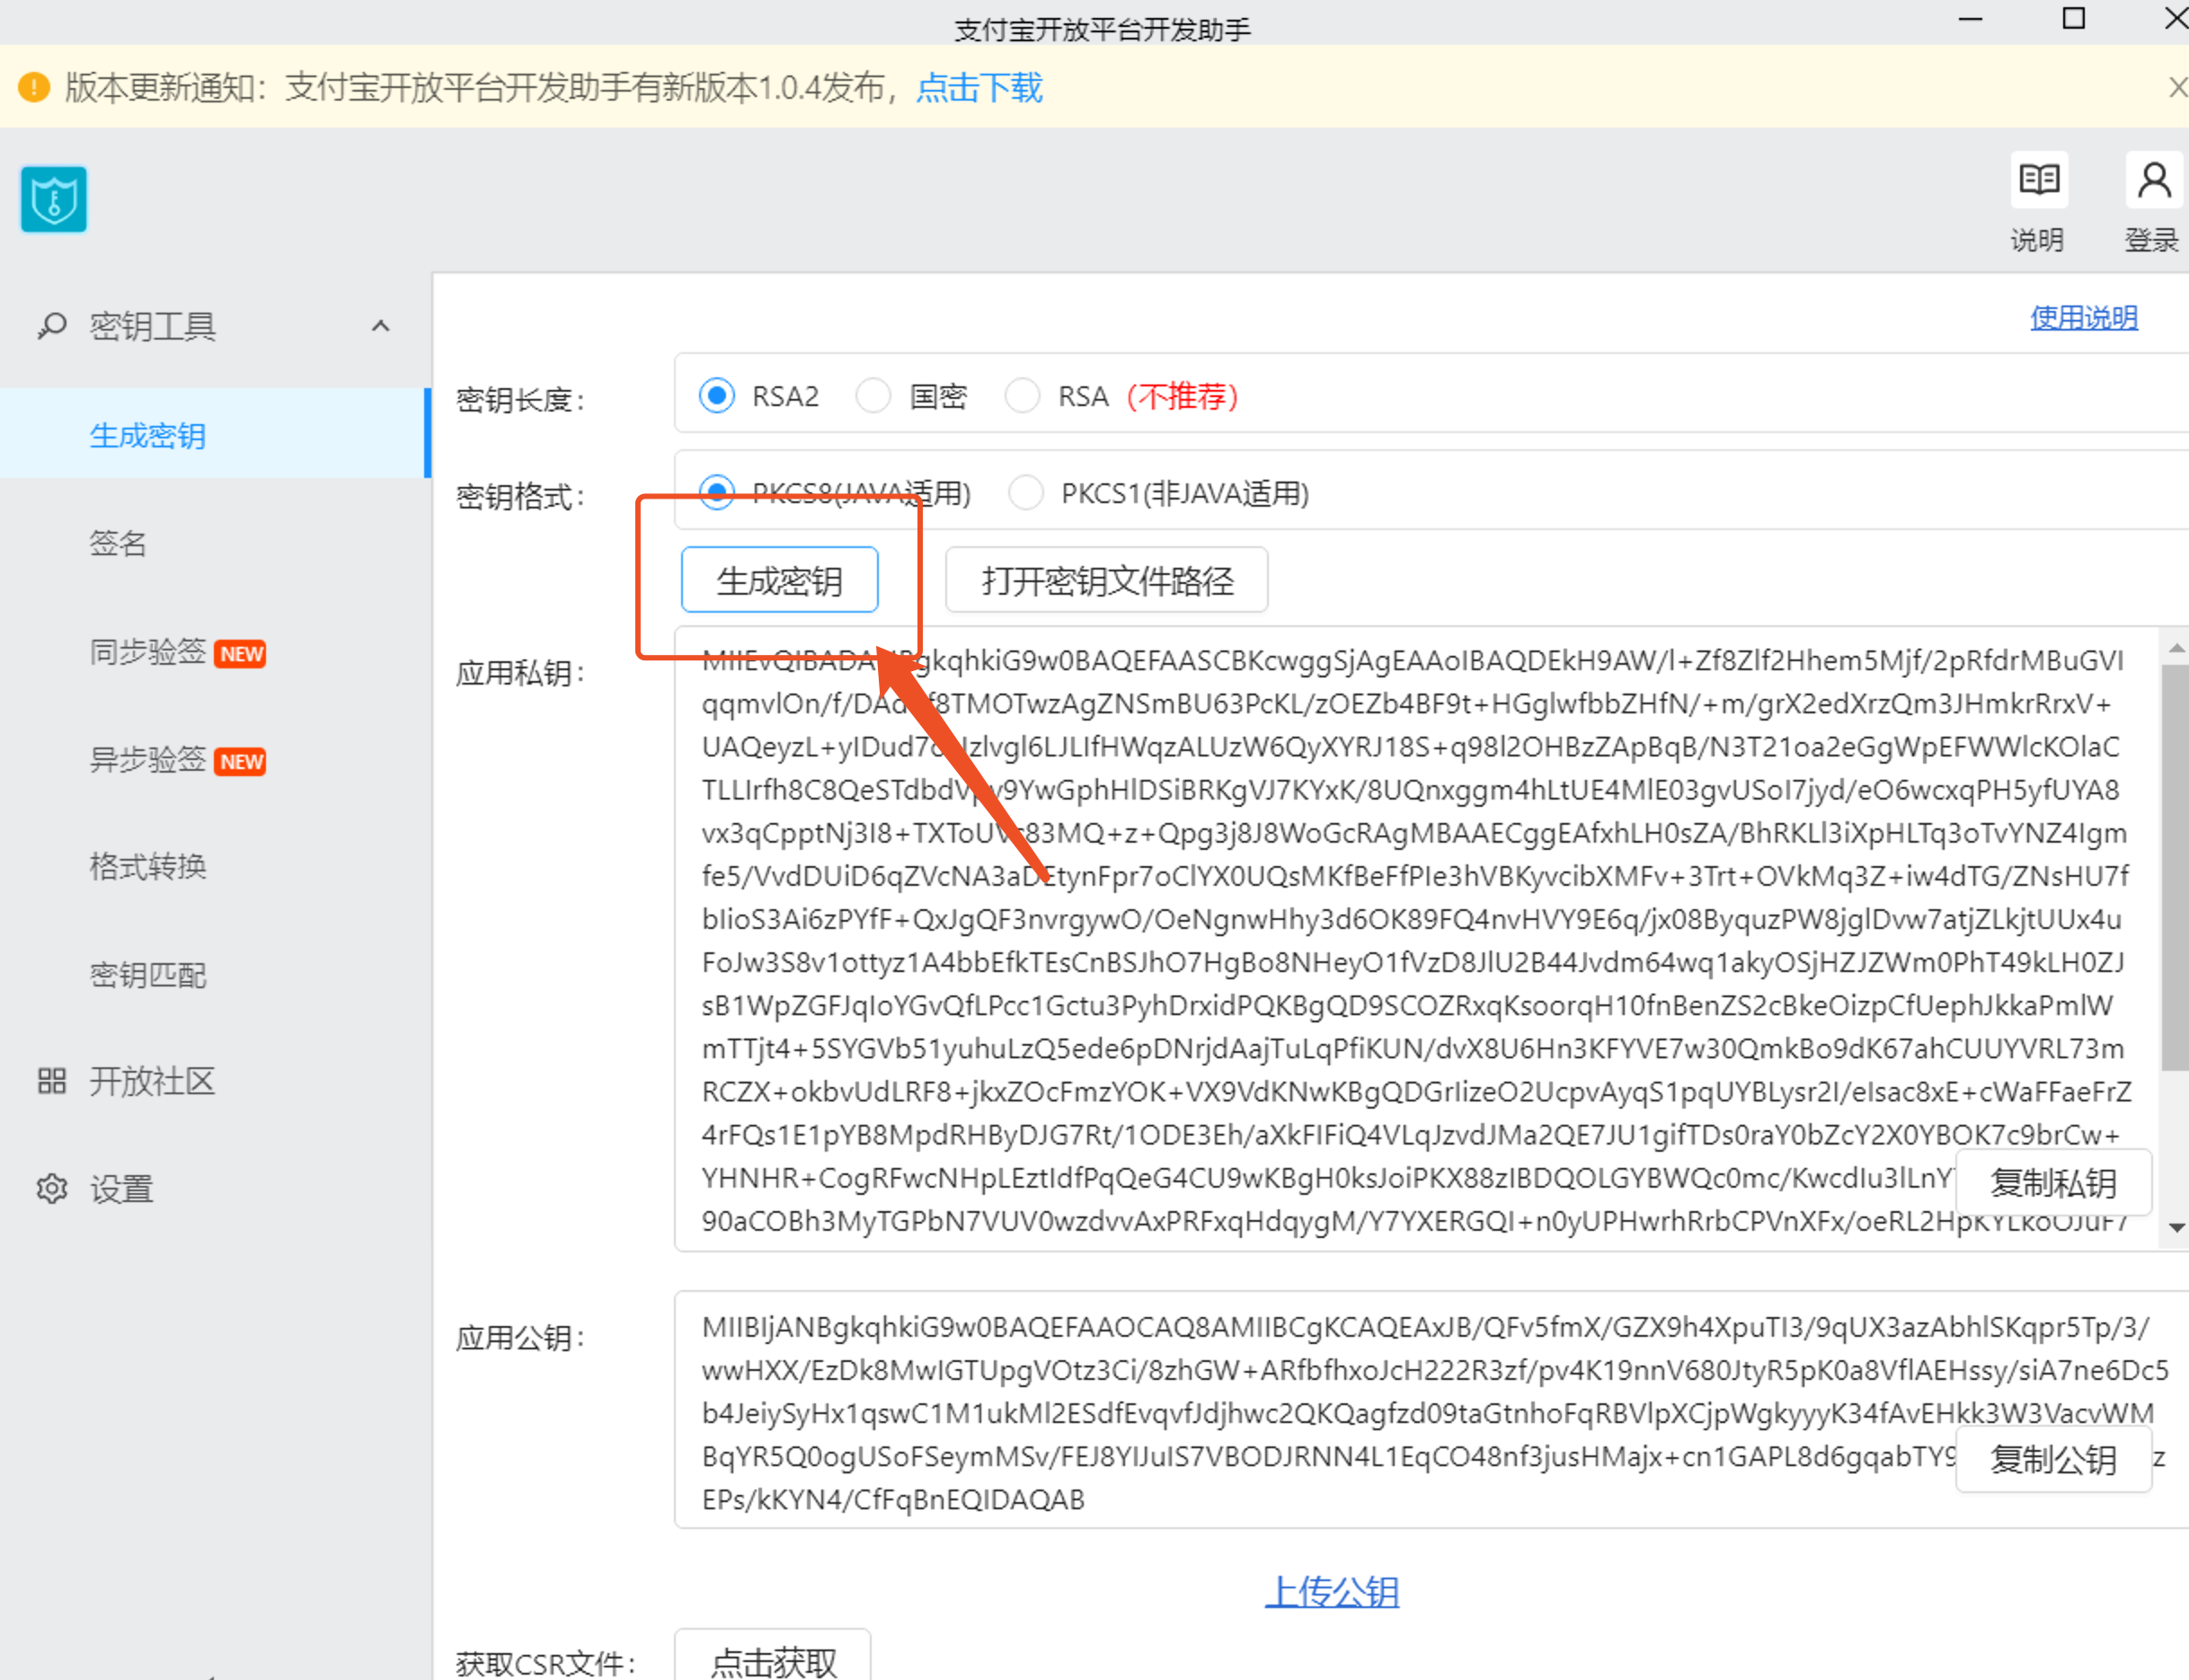The width and height of the screenshot is (2189, 1680).
Task: Click the 复制私钥 button
Action: click(2053, 1182)
